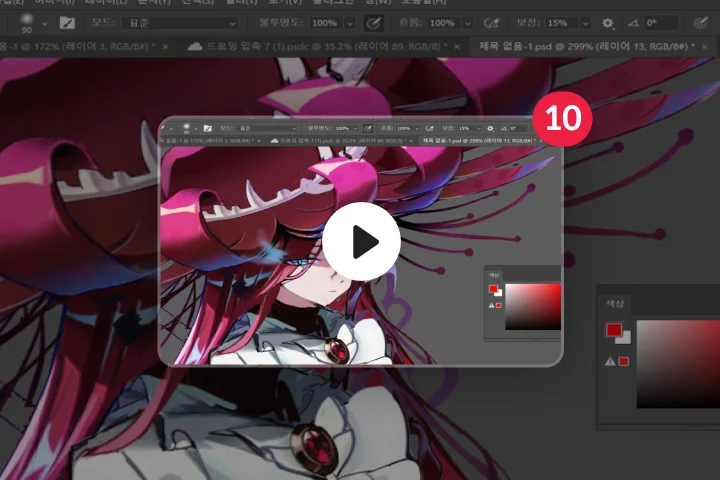This screenshot has width=720, height=480.
Task: Click the 흐름: label in options bar
Action: coord(411,23)
